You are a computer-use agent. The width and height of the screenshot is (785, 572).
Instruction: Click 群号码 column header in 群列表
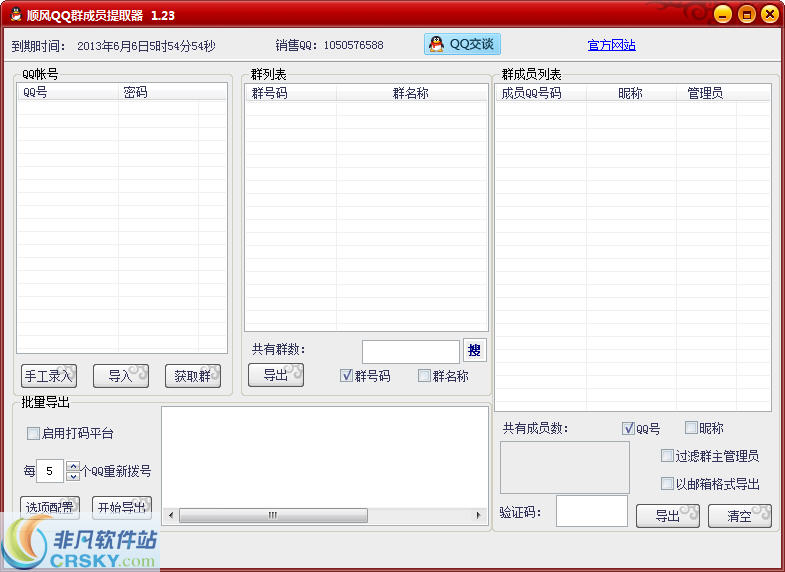pos(291,94)
